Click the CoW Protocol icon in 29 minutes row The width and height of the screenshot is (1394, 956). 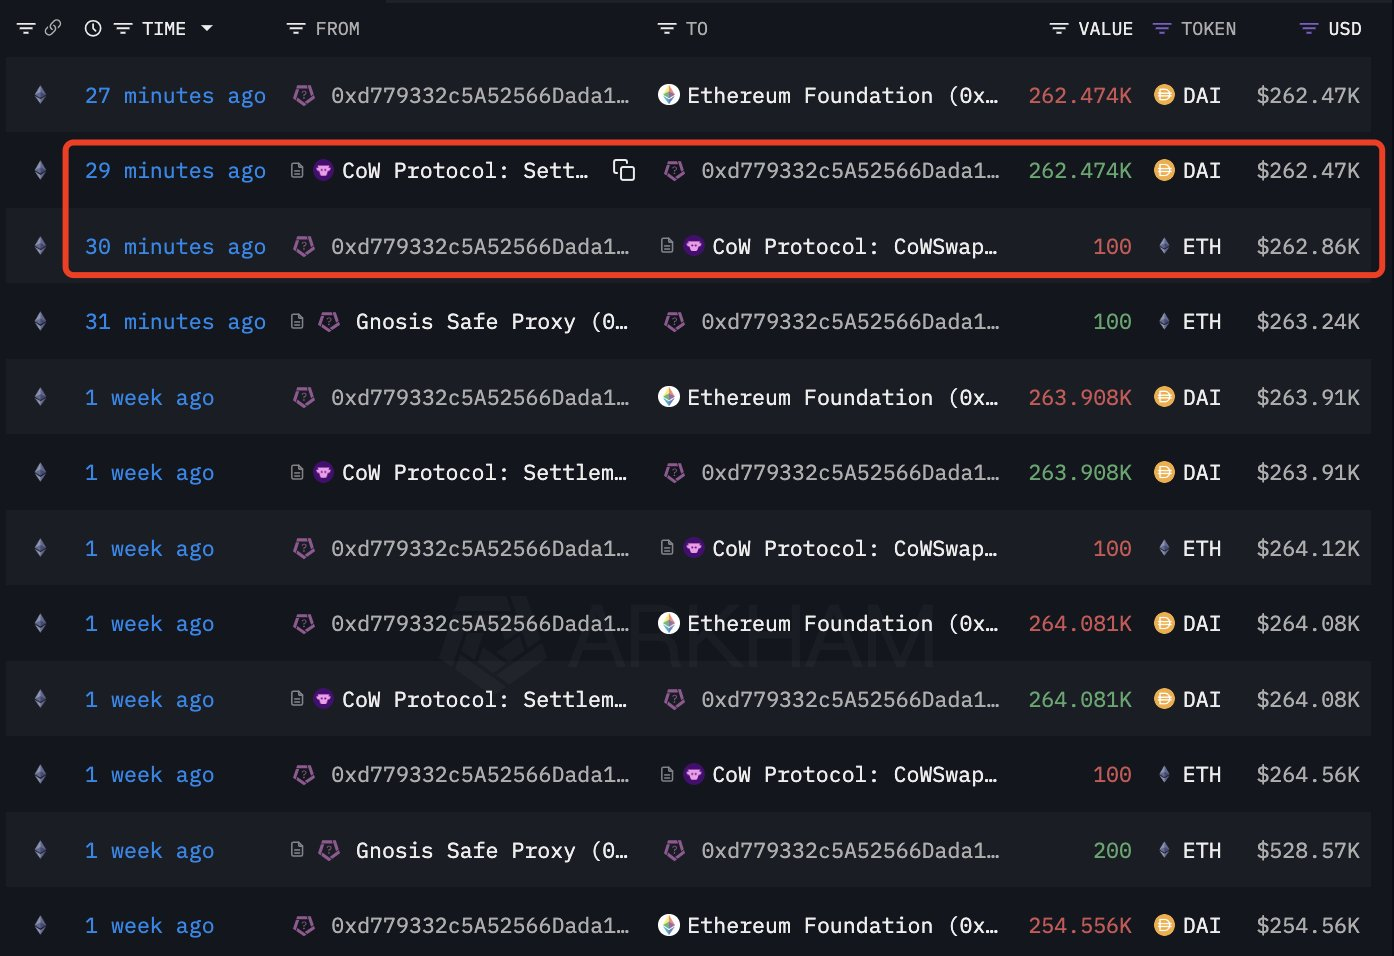point(323,171)
